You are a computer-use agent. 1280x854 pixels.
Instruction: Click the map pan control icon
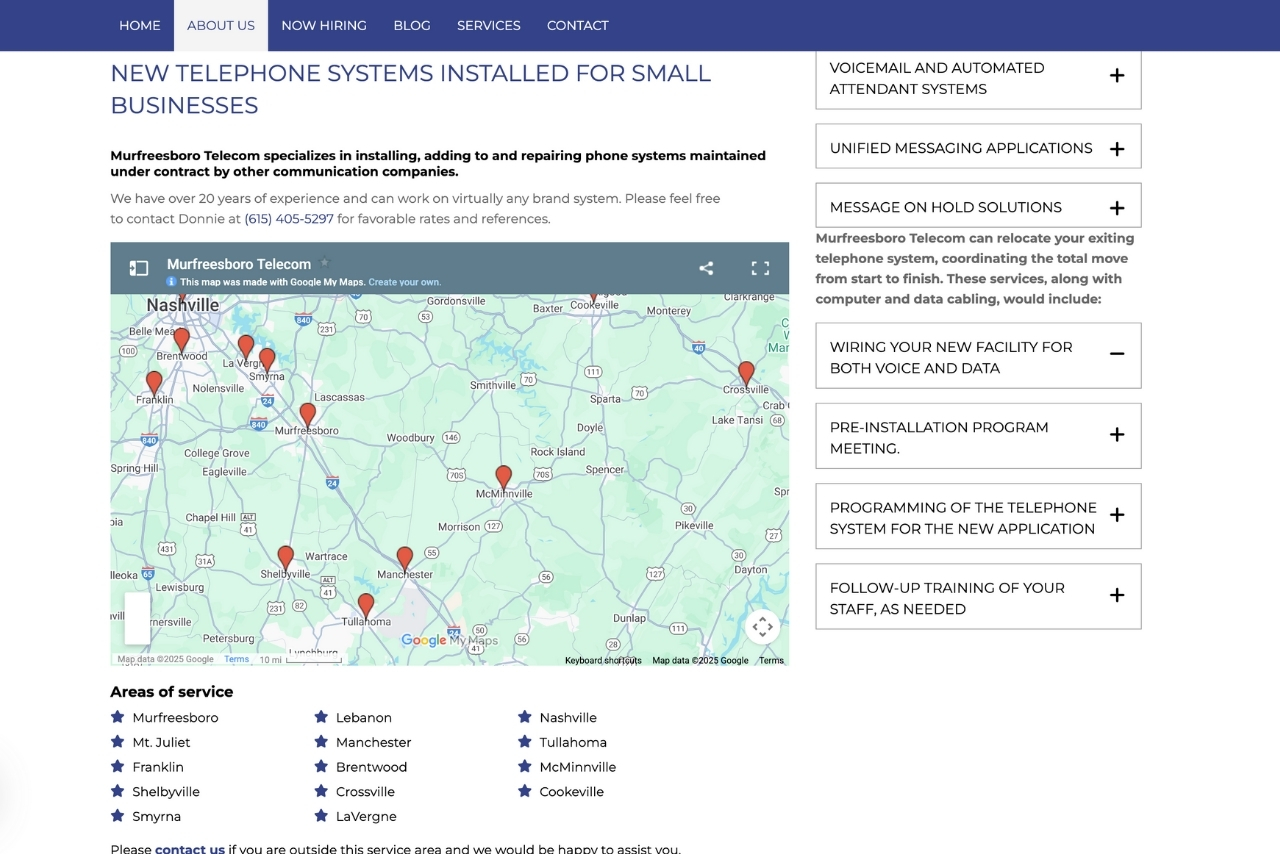click(x=762, y=627)
